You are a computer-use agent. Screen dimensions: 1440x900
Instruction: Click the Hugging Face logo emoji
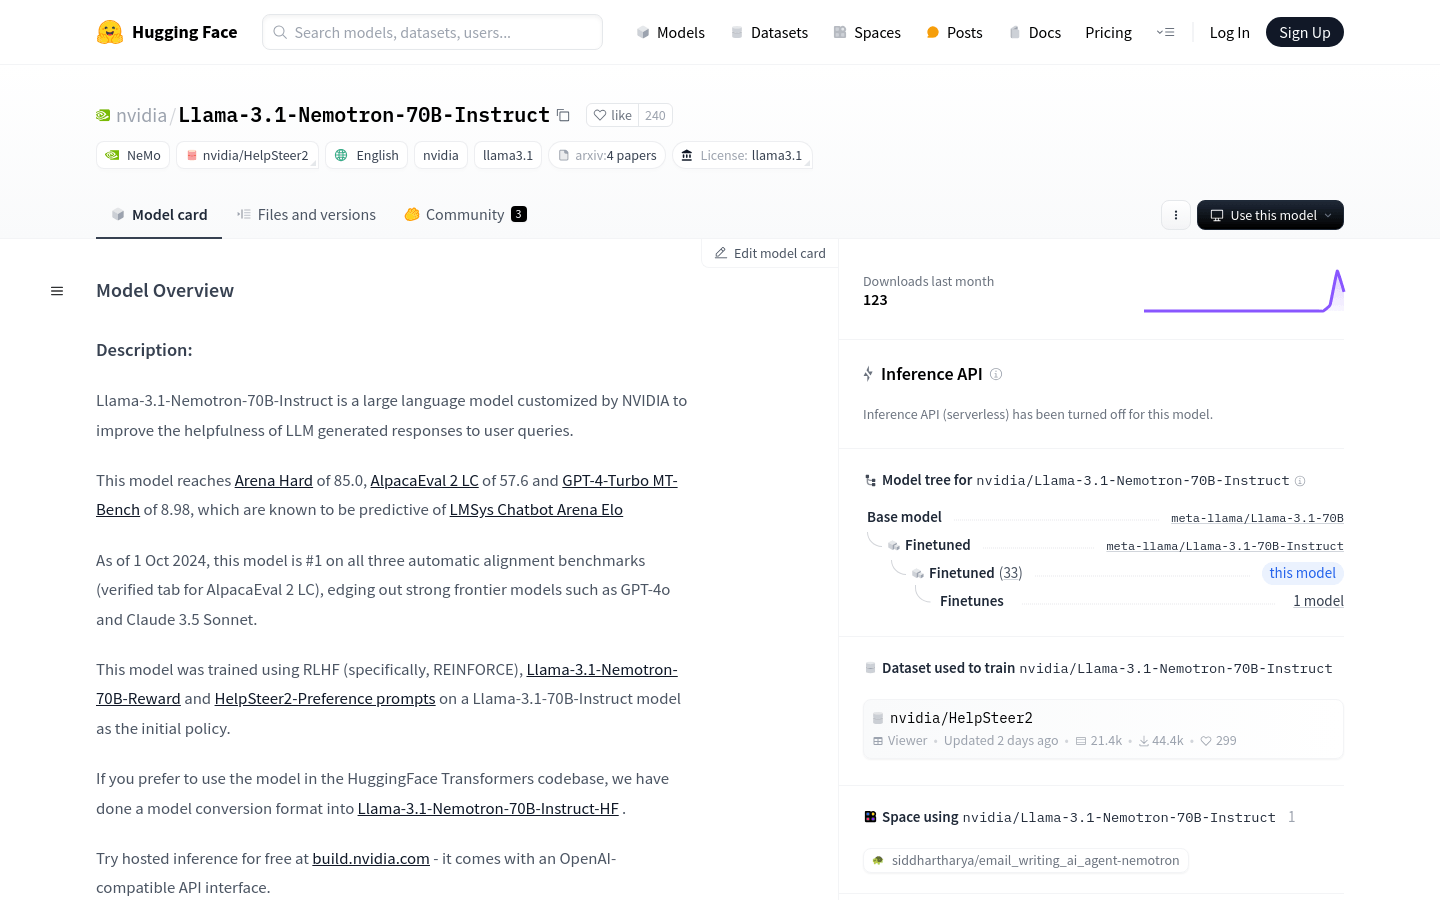click(x=110, y=32)
